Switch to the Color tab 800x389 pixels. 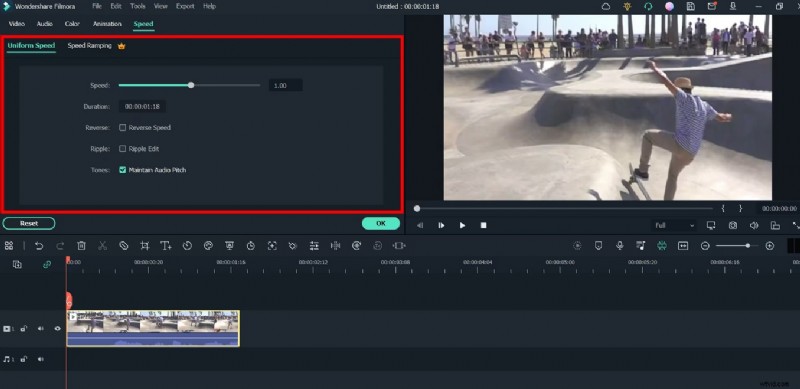[x=72, y=24]
